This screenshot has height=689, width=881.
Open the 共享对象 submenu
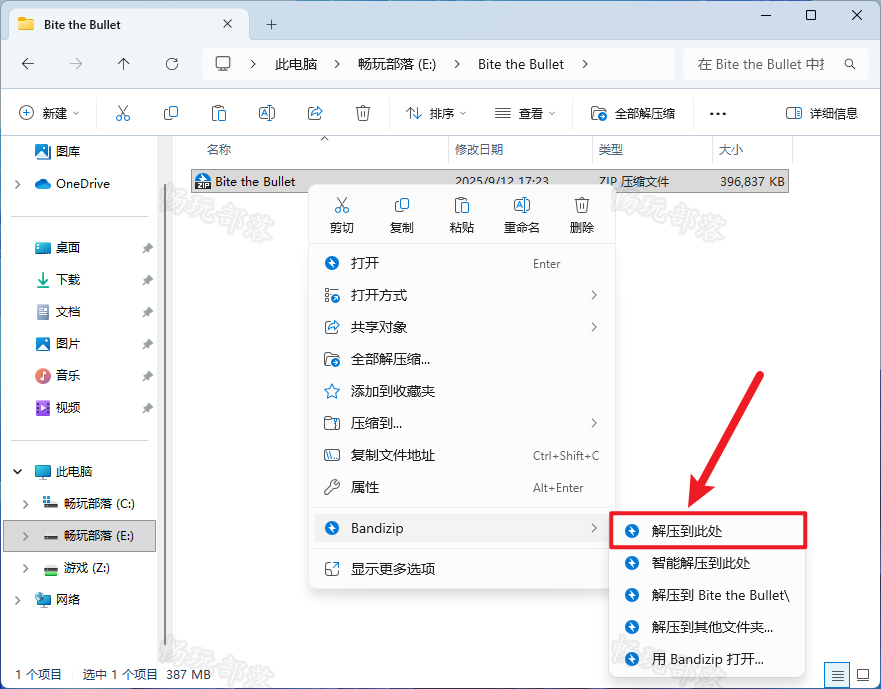[462, 327]
